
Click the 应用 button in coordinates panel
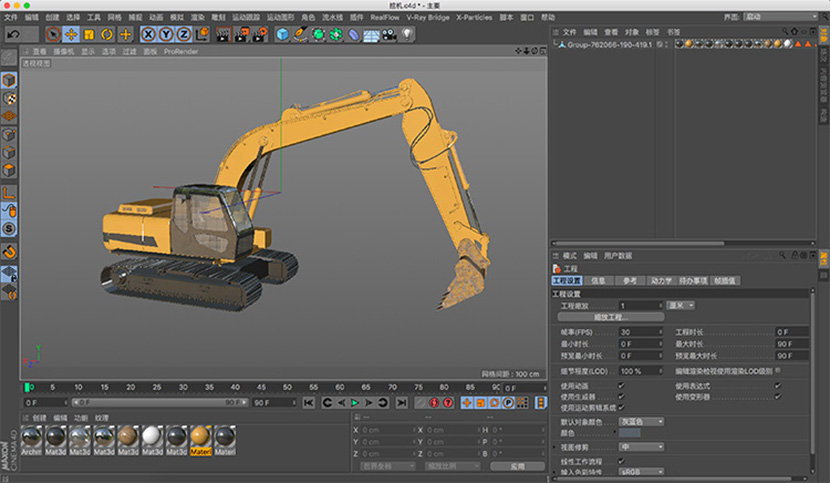[x=516, y=466]
